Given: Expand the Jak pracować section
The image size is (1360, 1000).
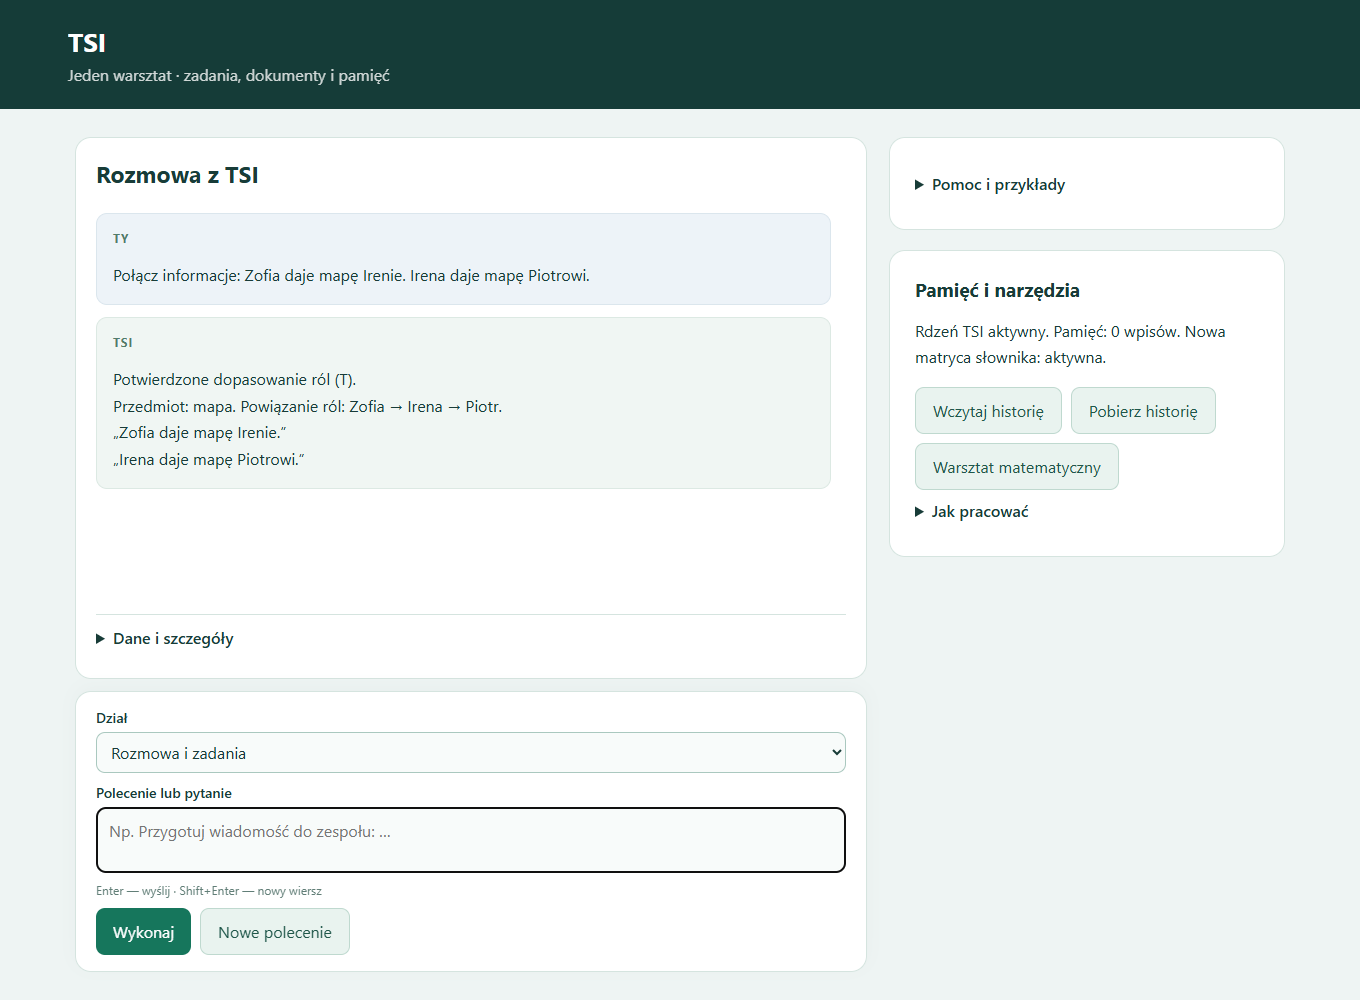Looking at the screenshot, I should 972,511.
